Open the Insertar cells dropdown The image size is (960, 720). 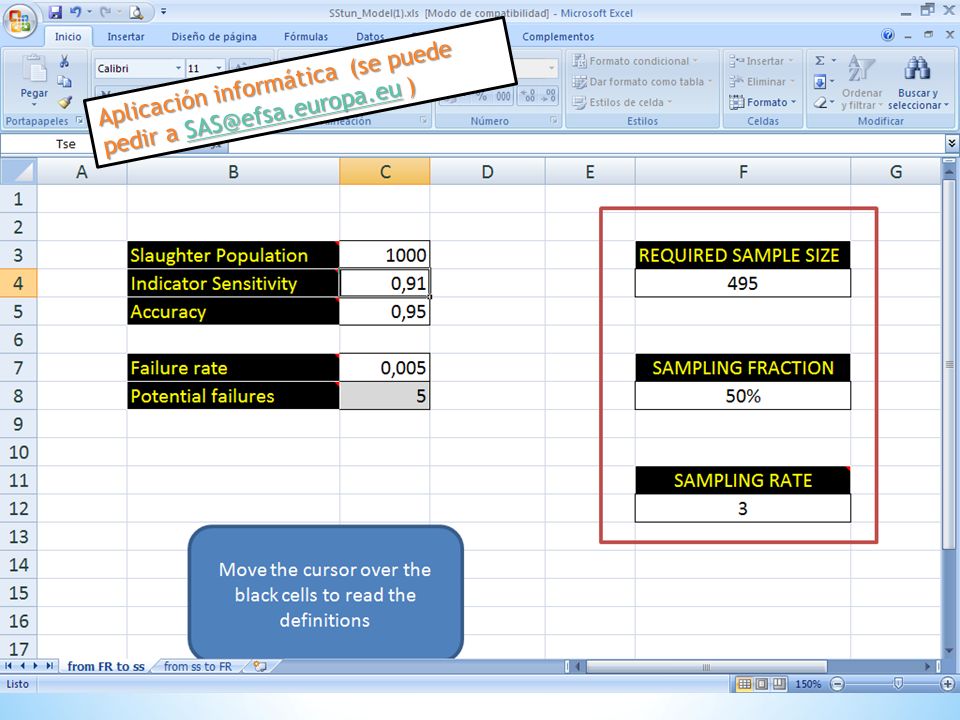pos(761,61)
